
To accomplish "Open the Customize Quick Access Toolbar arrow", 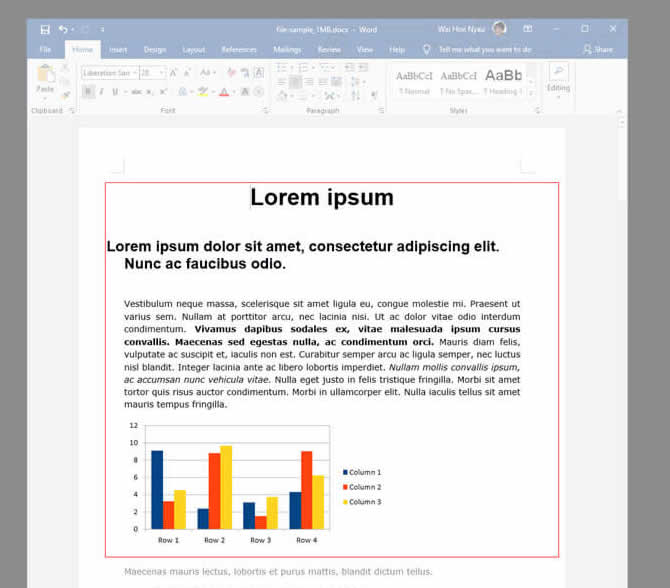I will point(102,29).
